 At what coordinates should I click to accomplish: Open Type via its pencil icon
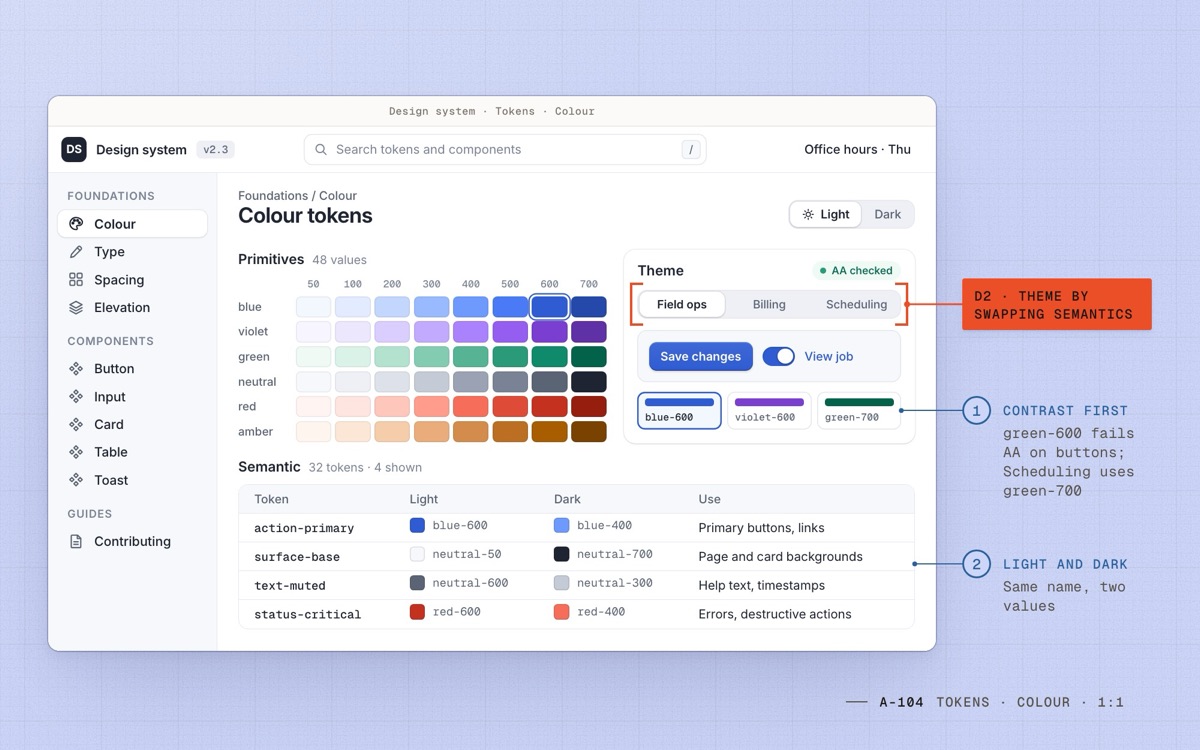pos(76,252)
